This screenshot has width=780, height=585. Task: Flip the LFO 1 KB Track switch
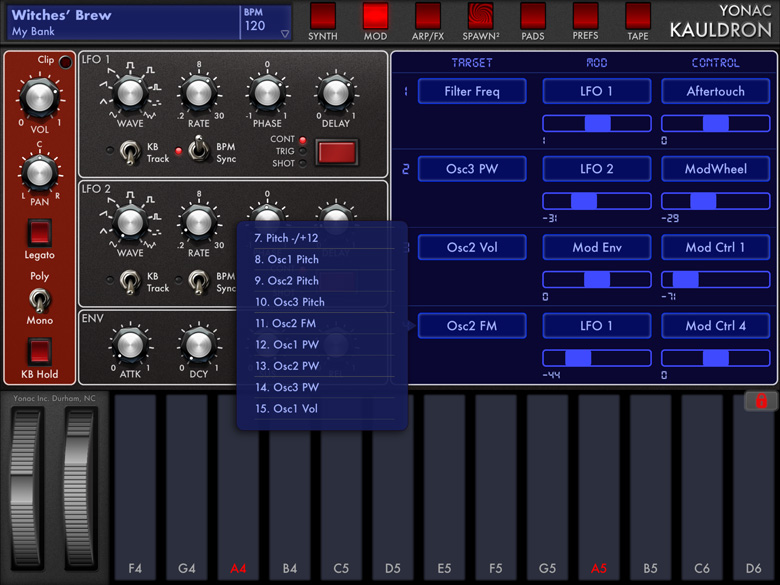(130, 152)
